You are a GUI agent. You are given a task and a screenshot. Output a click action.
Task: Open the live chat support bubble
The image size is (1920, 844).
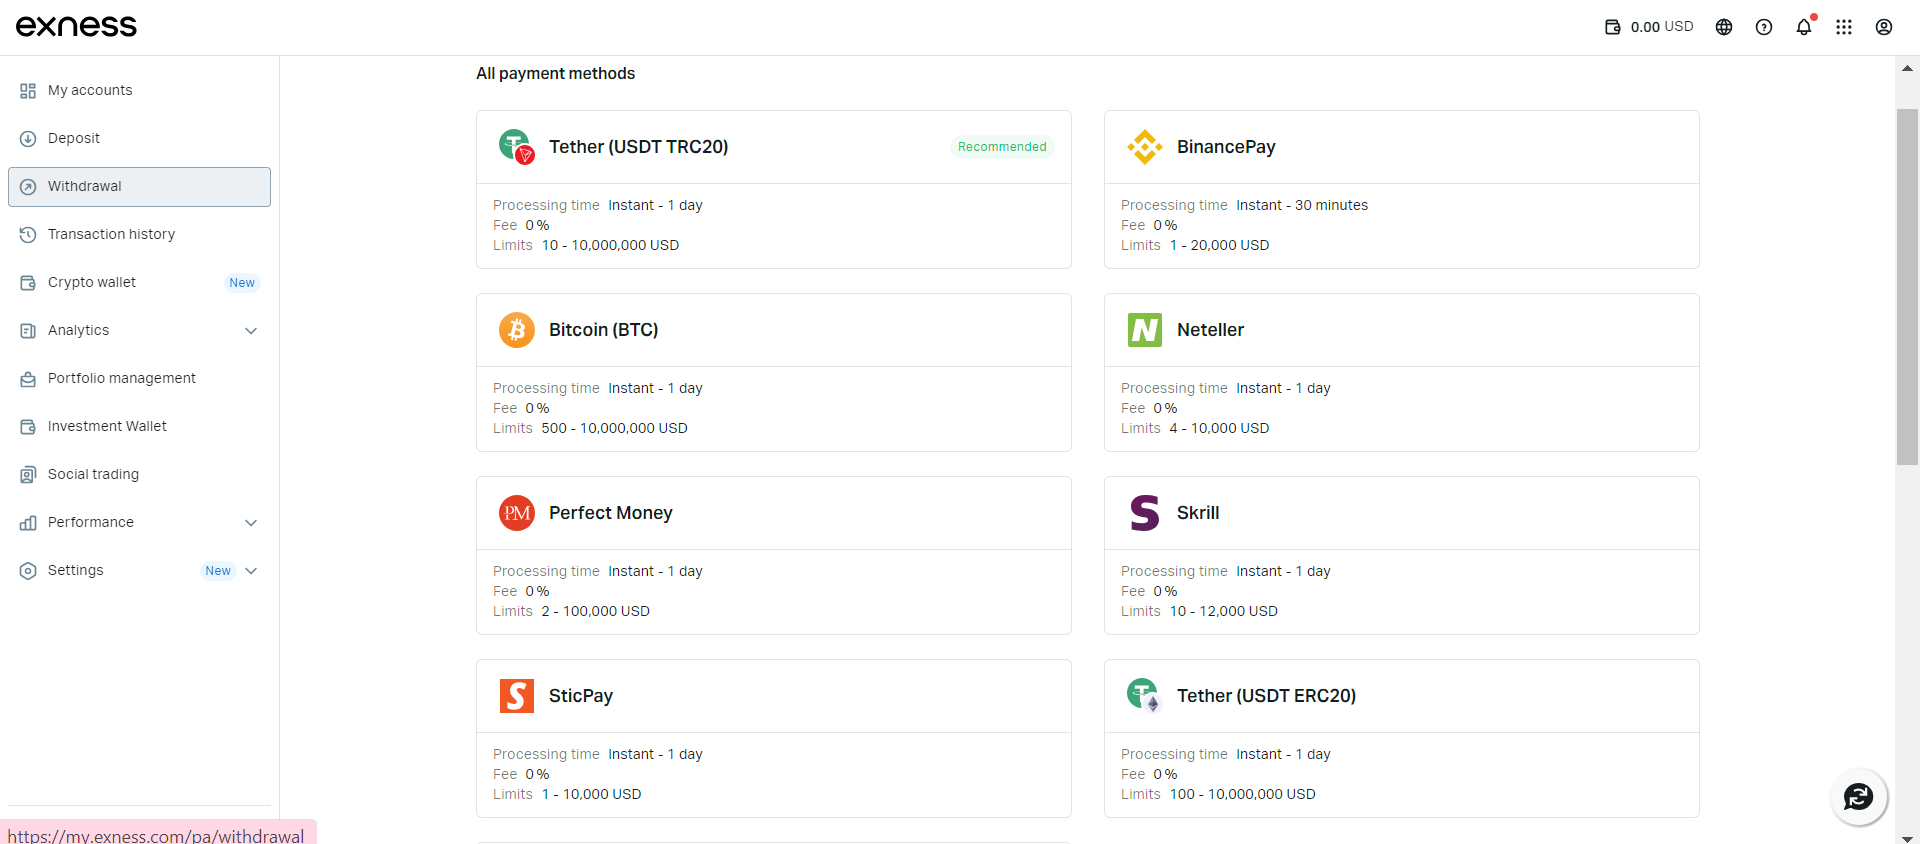coord(1859,797)
